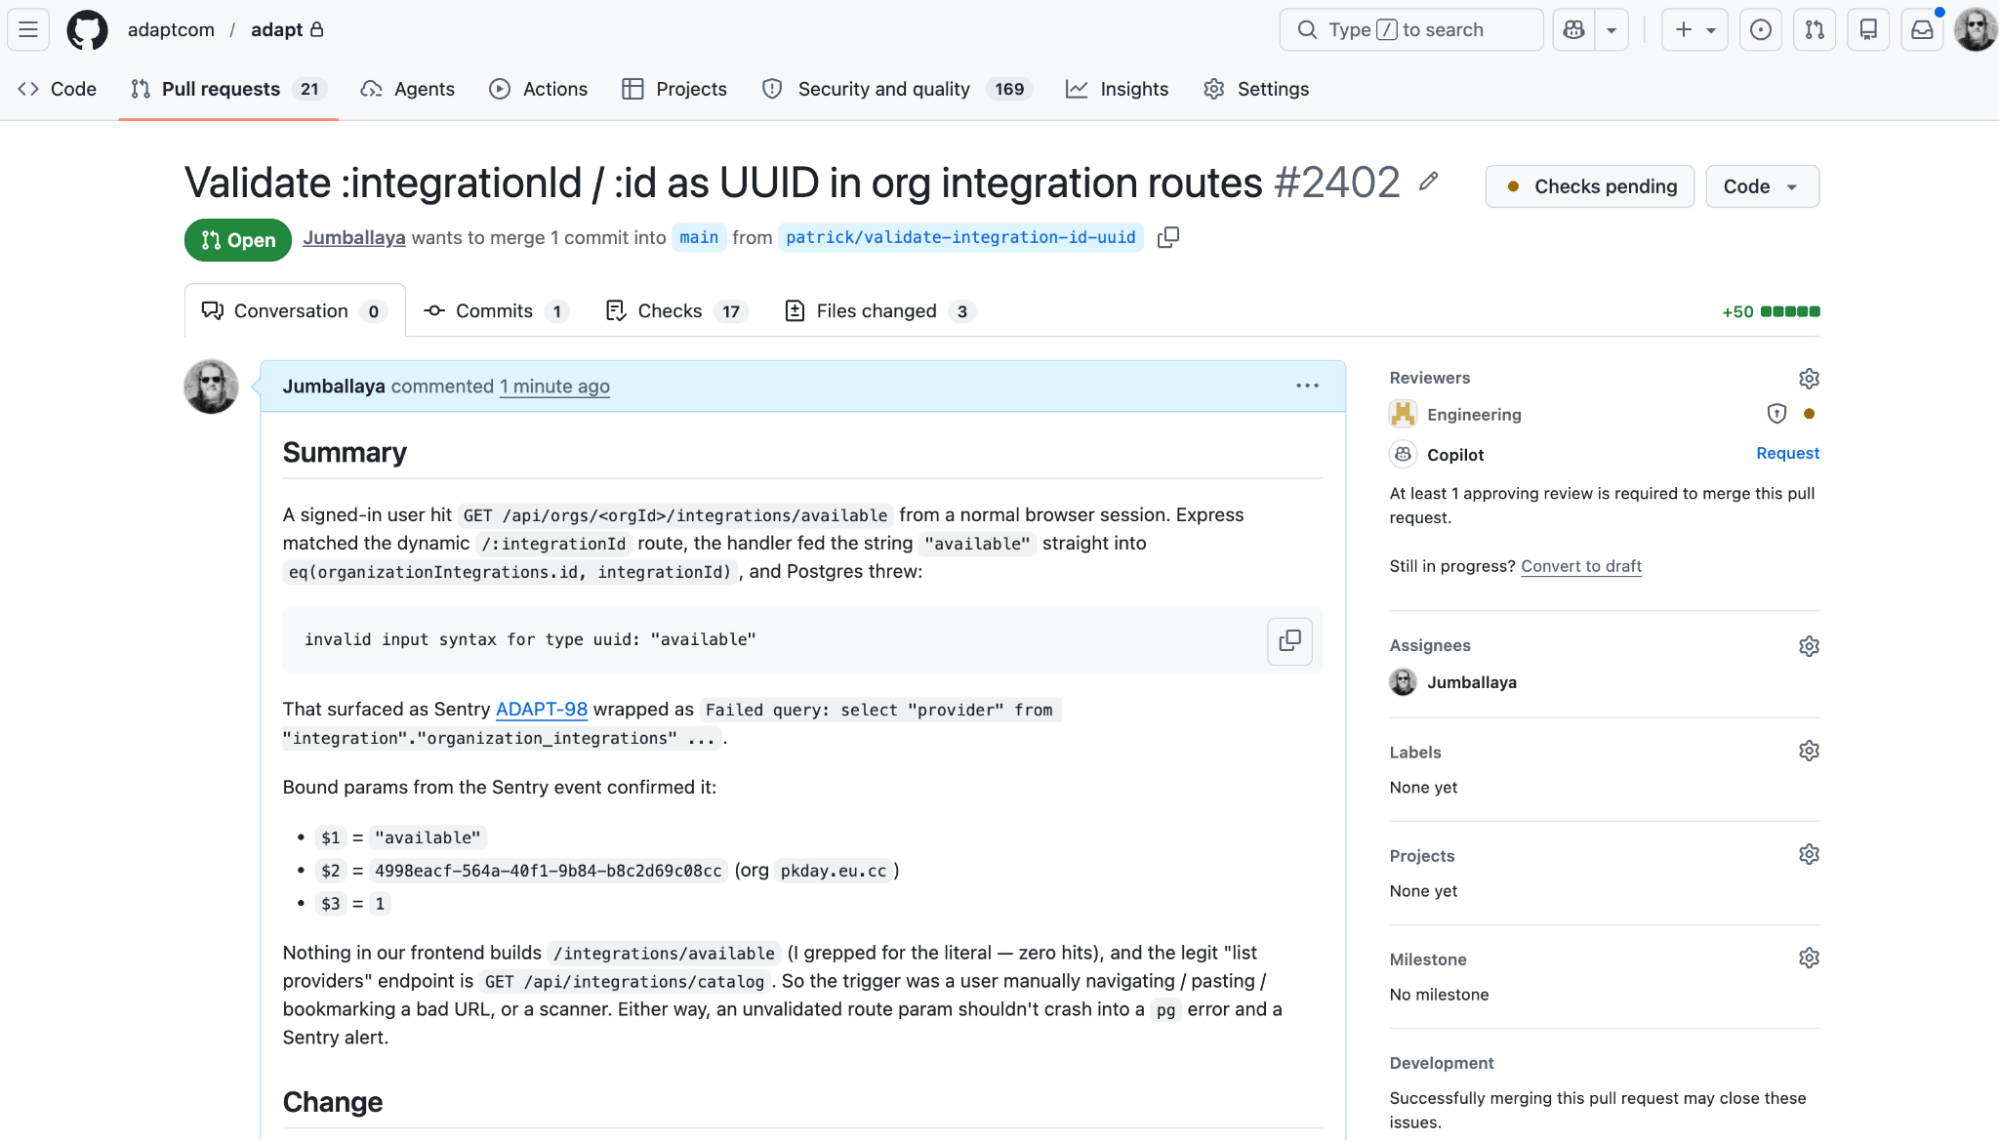Open the Checks tab with 17
1999x1142 pixels.
click(677, 311)
